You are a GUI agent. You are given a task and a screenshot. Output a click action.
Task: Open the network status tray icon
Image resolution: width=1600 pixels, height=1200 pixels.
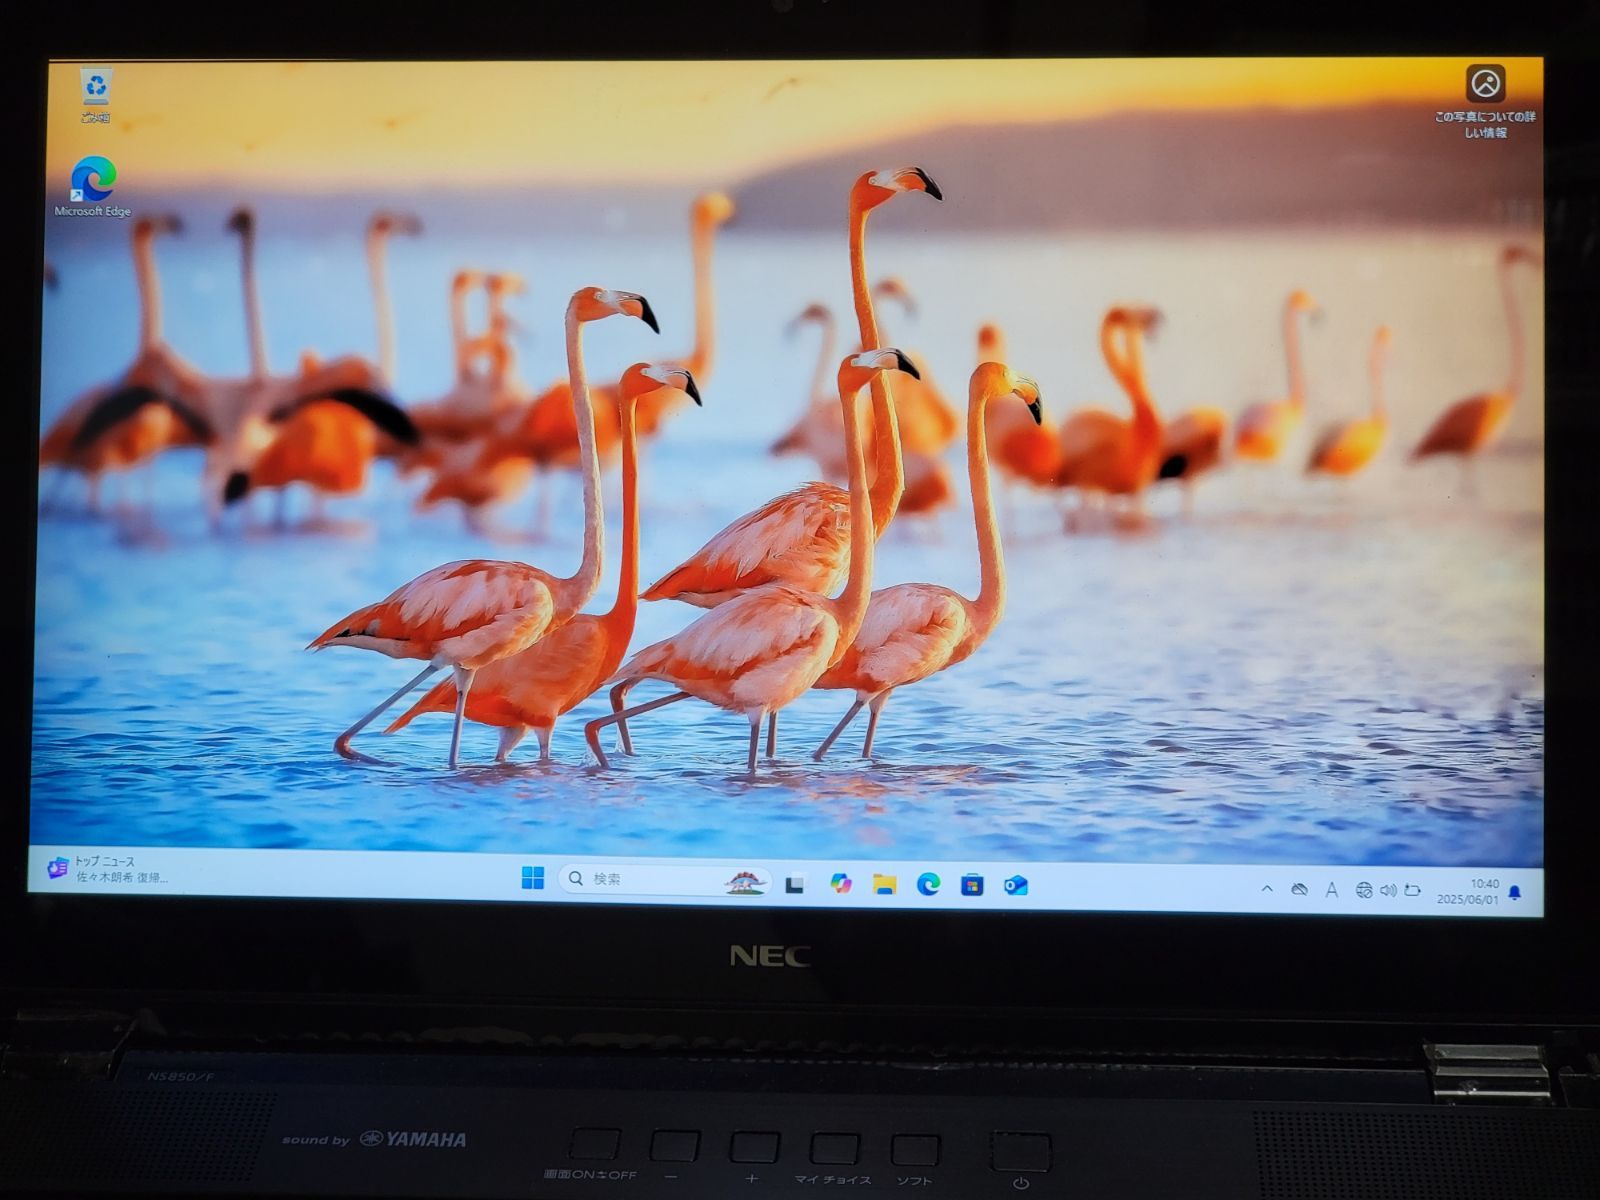coord(1363,890)
